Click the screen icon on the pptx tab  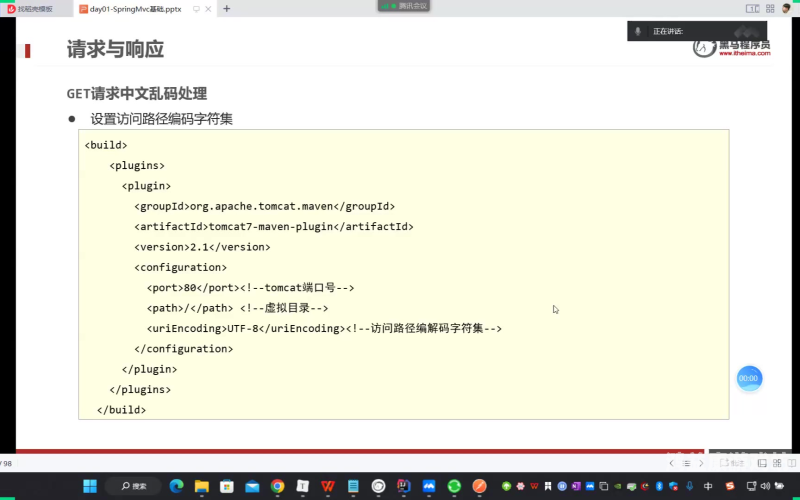click(196, 9)
